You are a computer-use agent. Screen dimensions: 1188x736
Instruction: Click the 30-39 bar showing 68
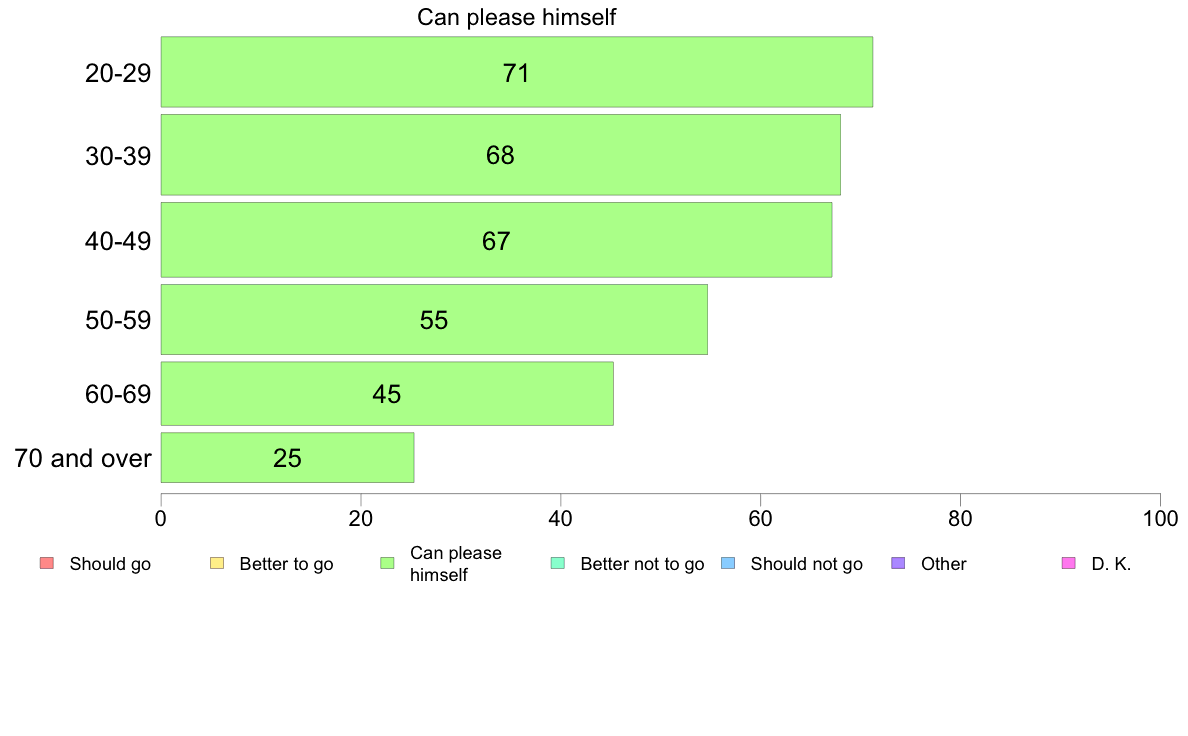point(500,155)
